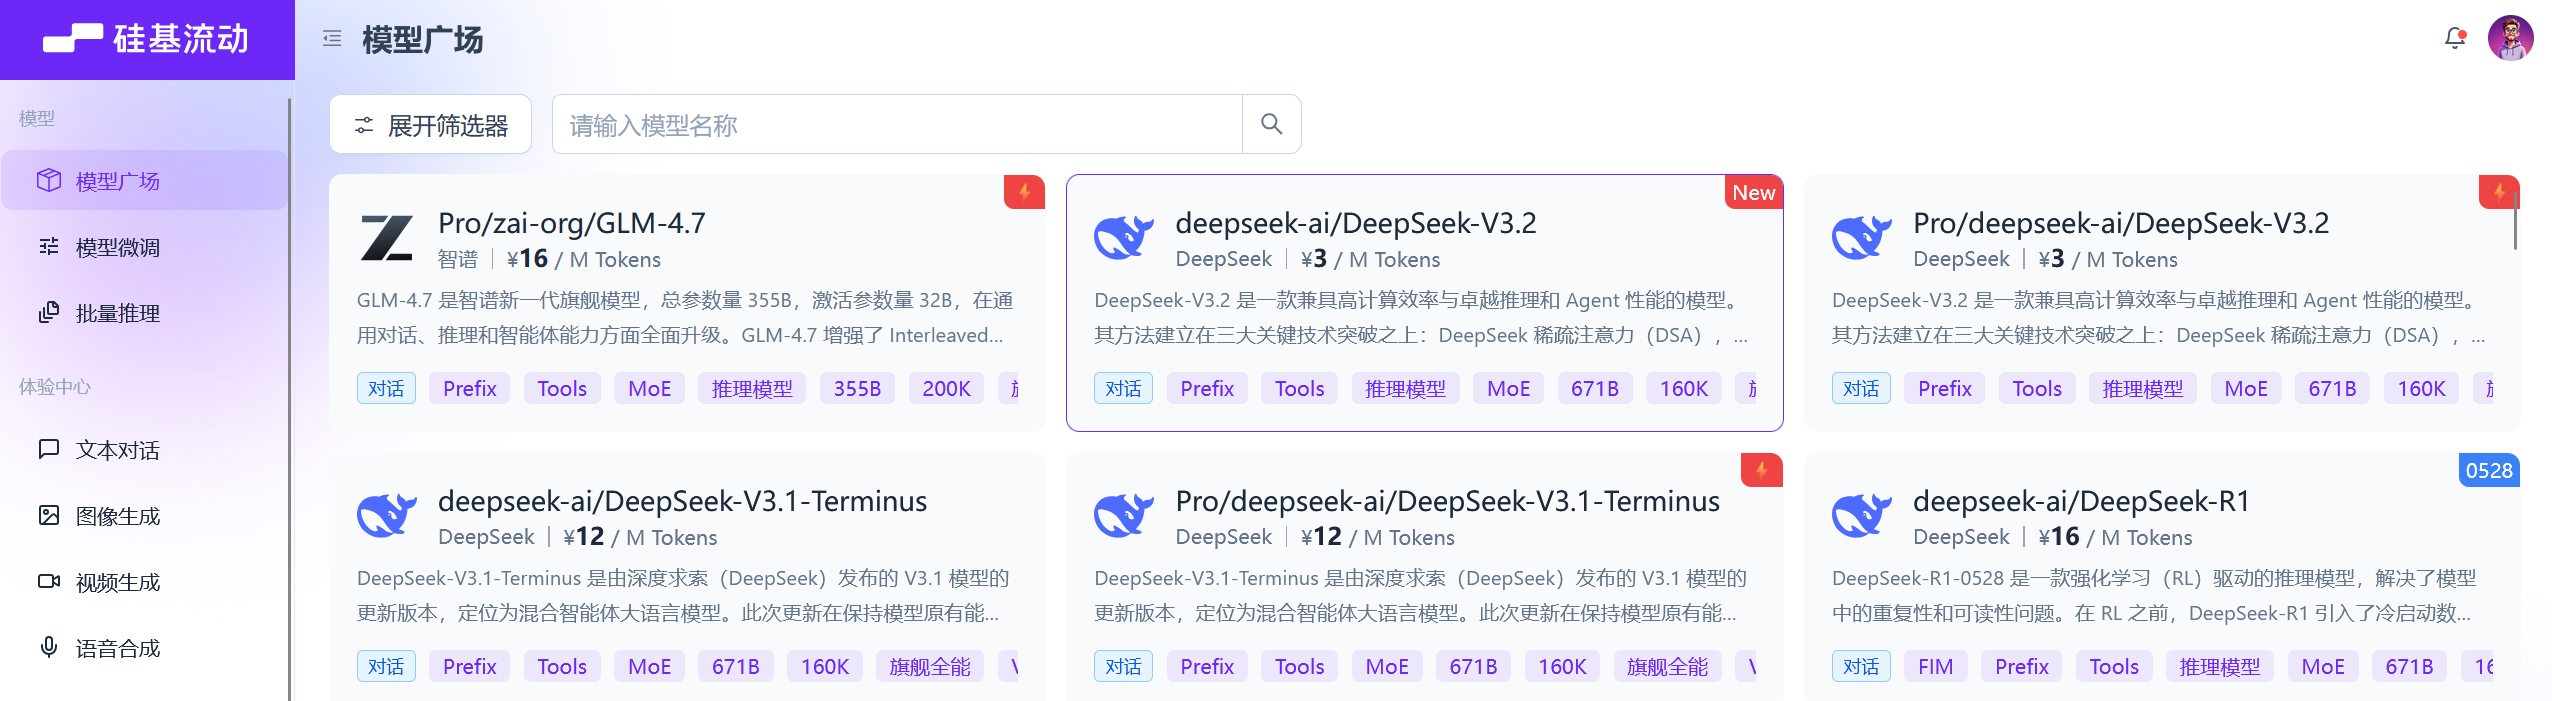This screenshot has width=2552, height=701.
Task: Click 旗舰全能 tag on Pro/deepseek-ai/DeepSeek-V3.1-Terminus card
Action: (x=1667, y=666)
